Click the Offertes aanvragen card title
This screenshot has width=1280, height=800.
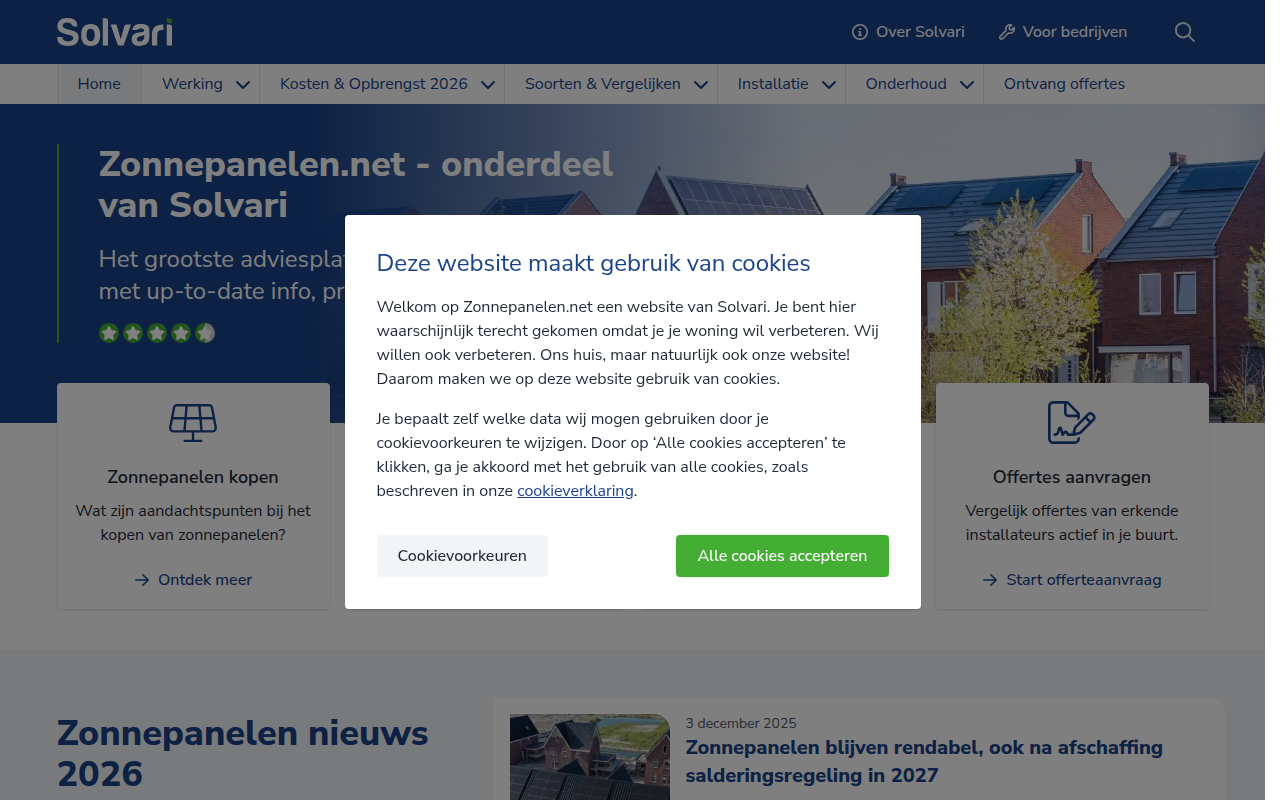(1072, 478)
